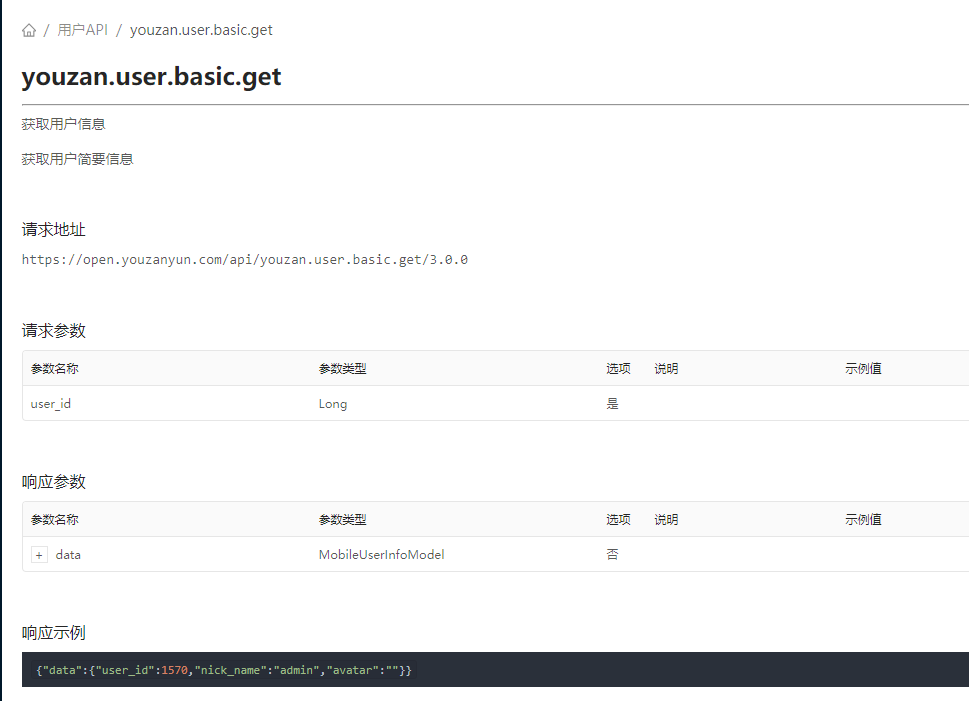Click the 响应示例 section heading
Image resolution: width=969 pixels, height=701 pixels.
[x=54, y=632]
